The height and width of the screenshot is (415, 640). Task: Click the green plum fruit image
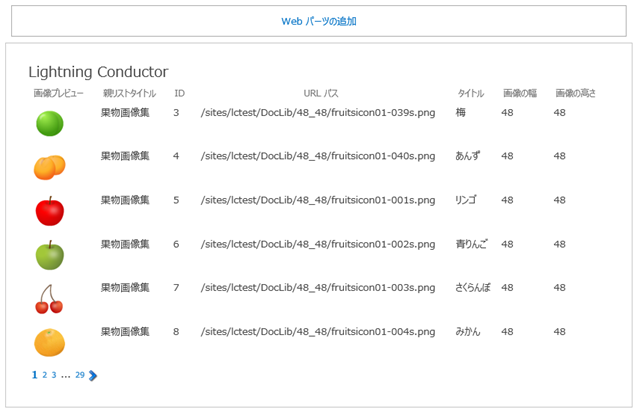(x=49, y=123)
